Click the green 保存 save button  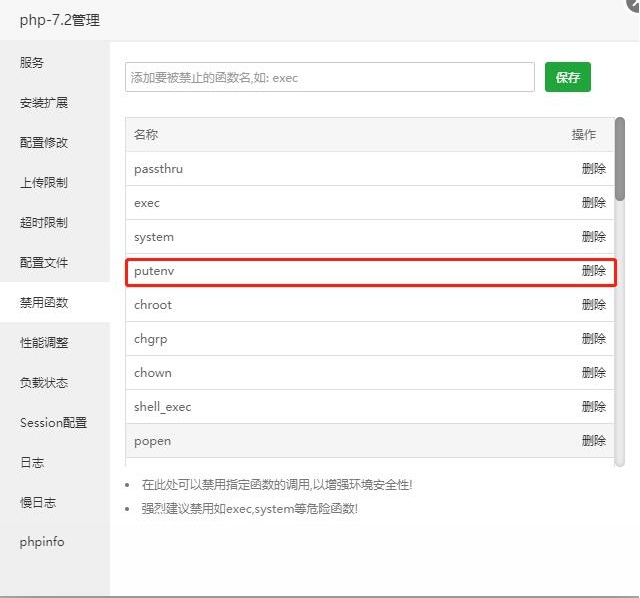(567, 77)
